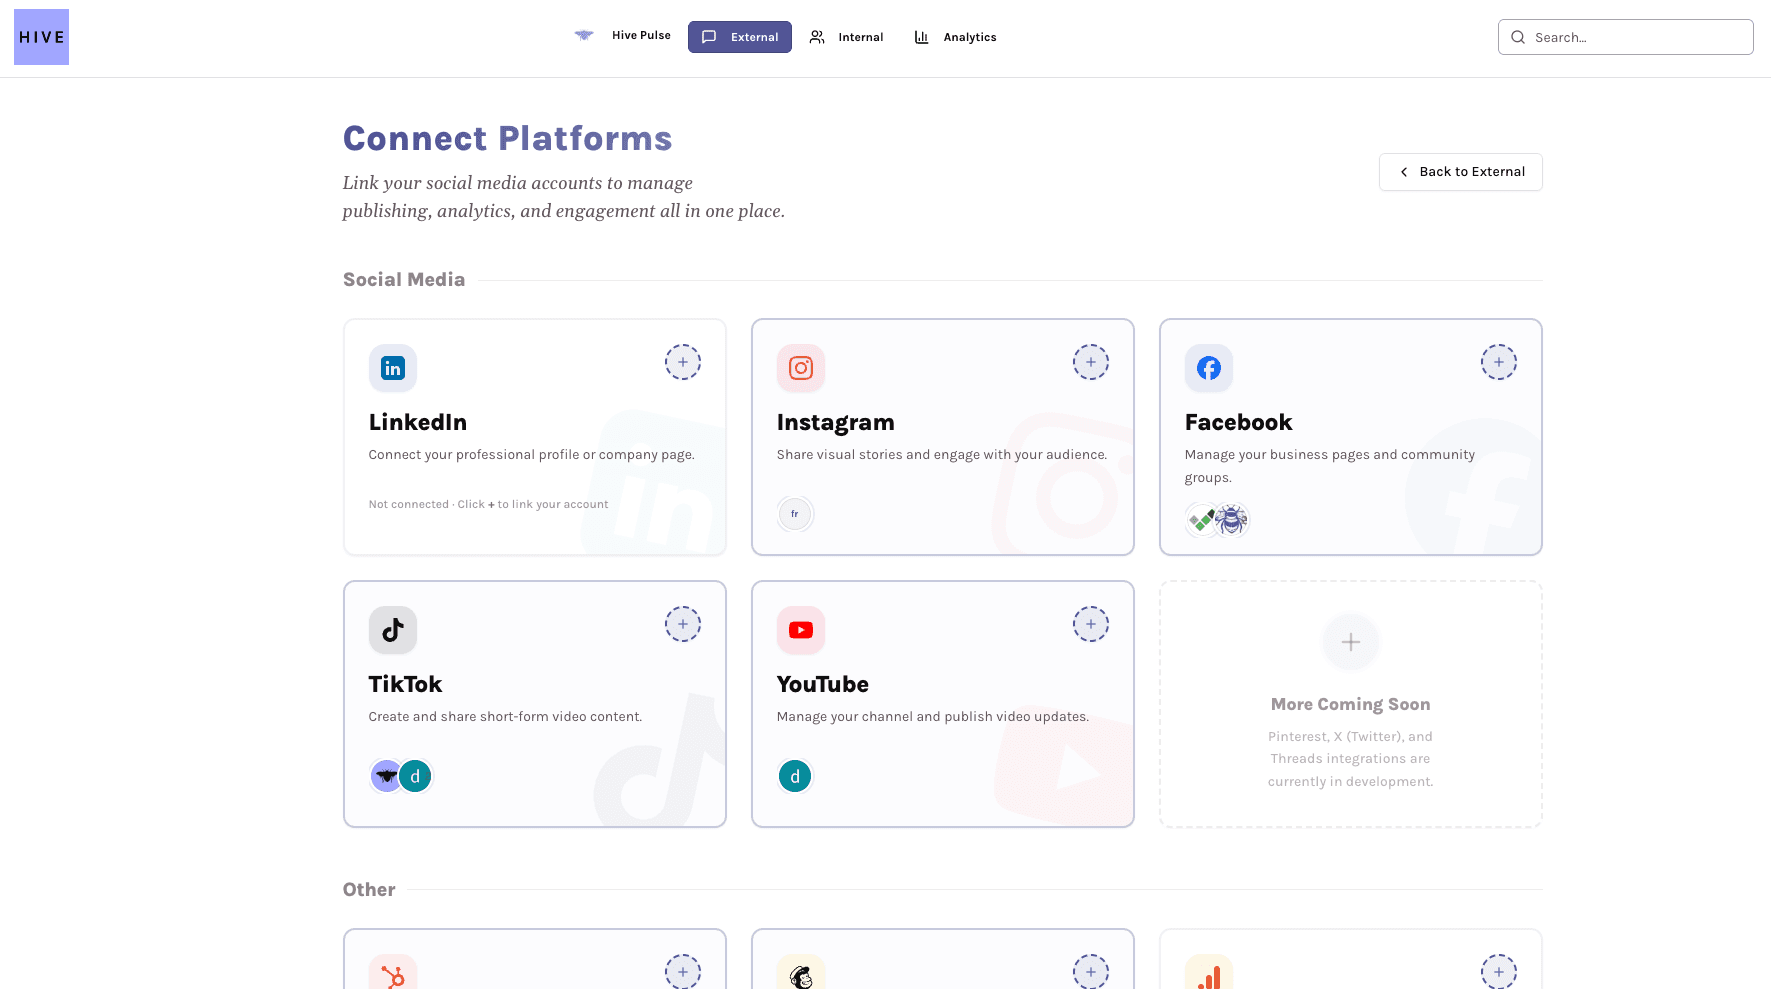
Task: Click 'Connect your professional profile' description
Action: click(x=532, y=455)
